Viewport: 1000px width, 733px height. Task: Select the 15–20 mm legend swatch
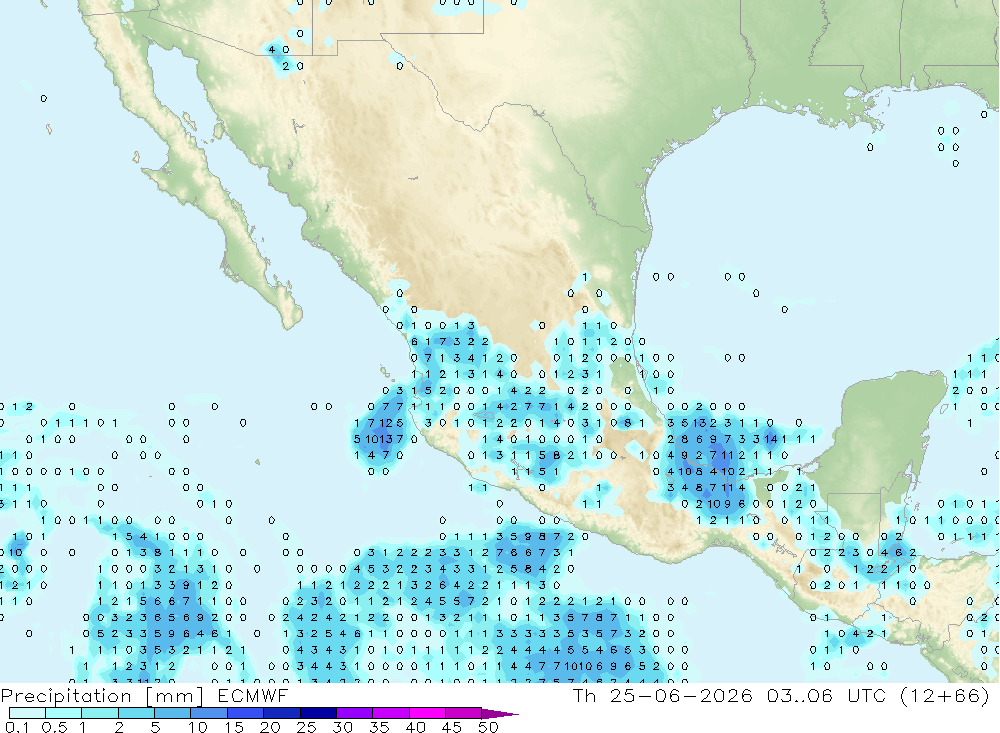coord(246,713)
